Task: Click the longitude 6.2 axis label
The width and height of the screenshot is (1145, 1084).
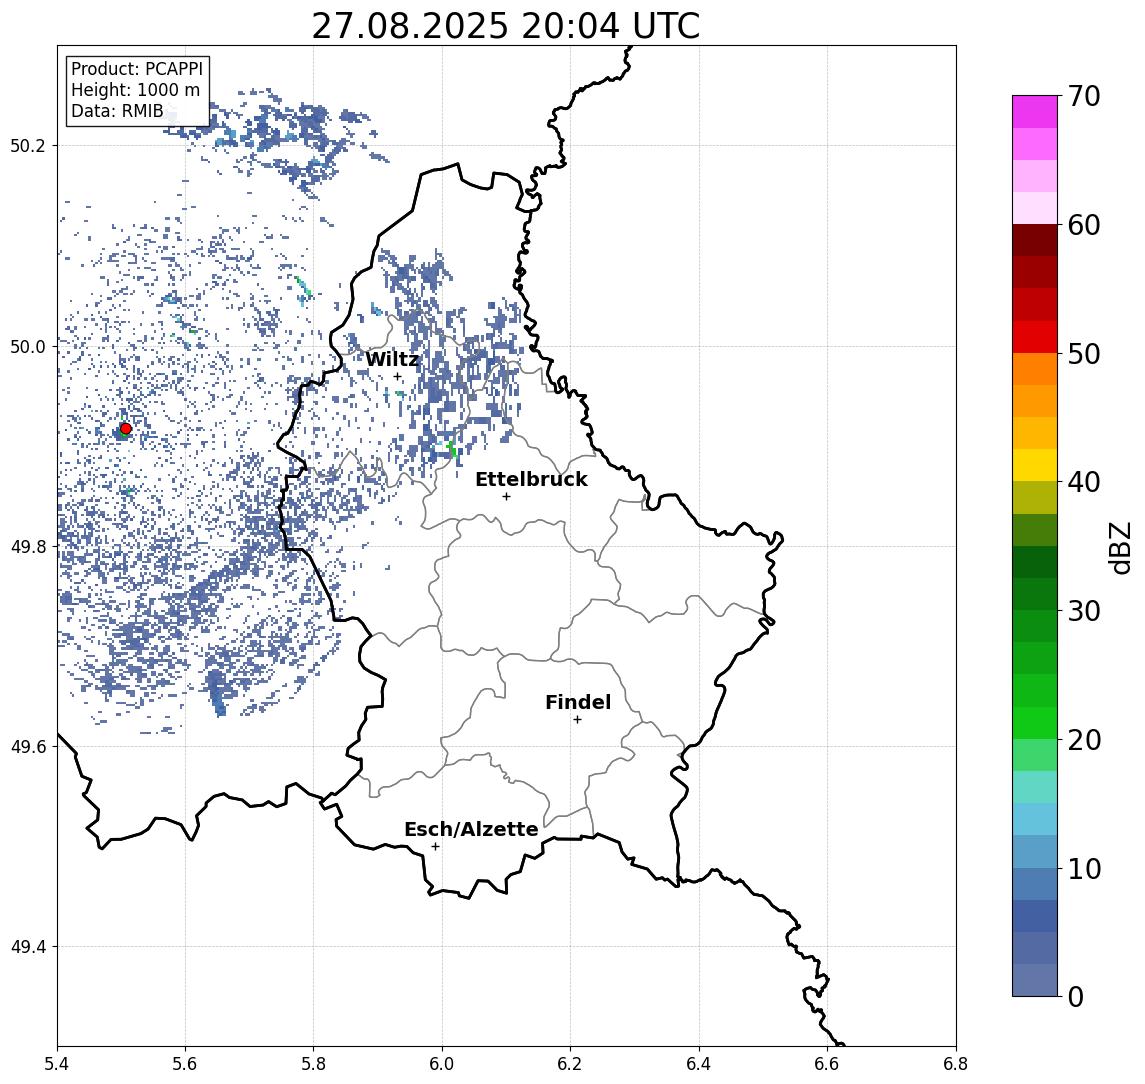Action: tap(570, 1064)
